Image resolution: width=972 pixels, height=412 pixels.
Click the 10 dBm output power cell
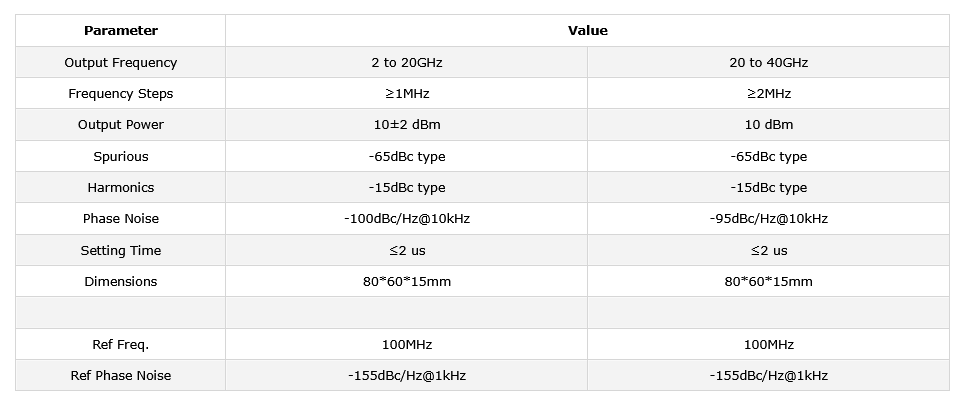coord(768,125)
